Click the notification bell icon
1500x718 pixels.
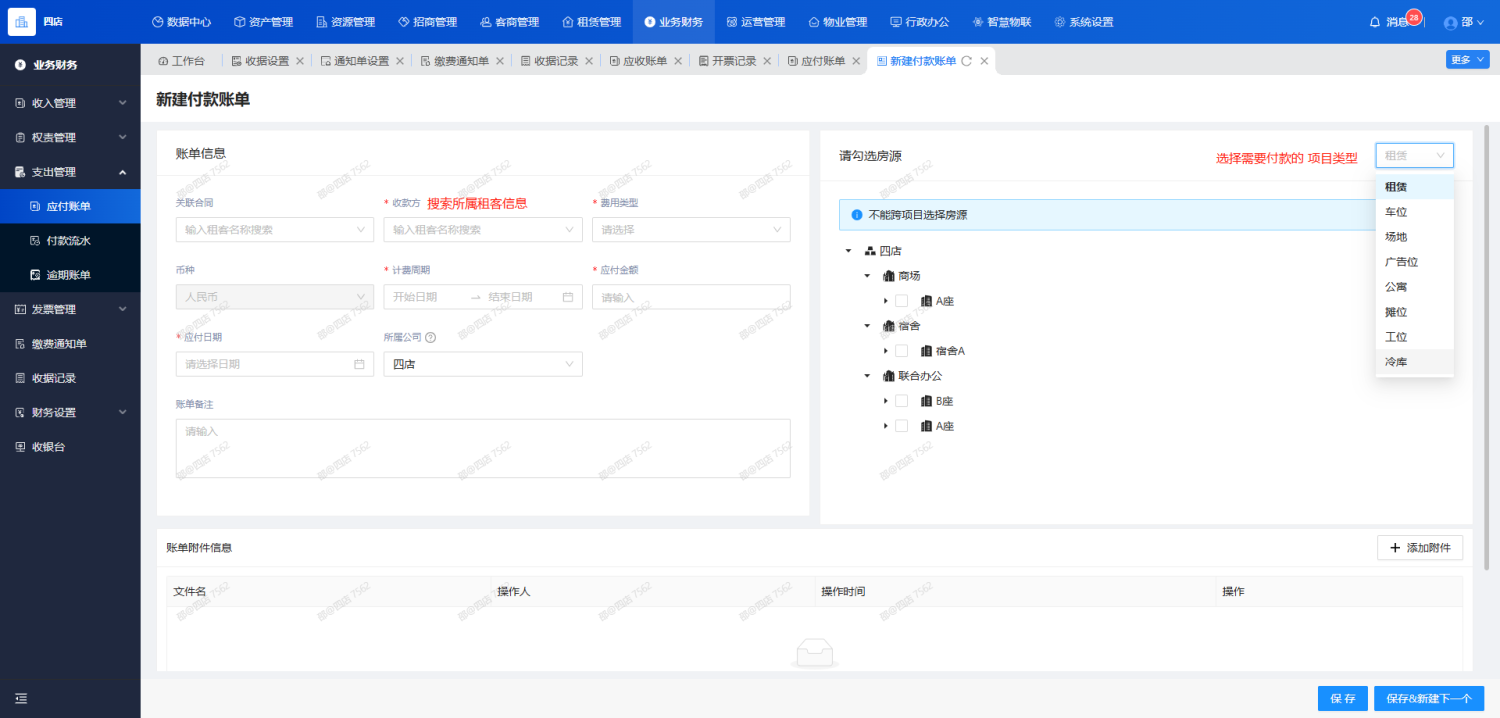pyautogui.click(x=1375, y=22)
